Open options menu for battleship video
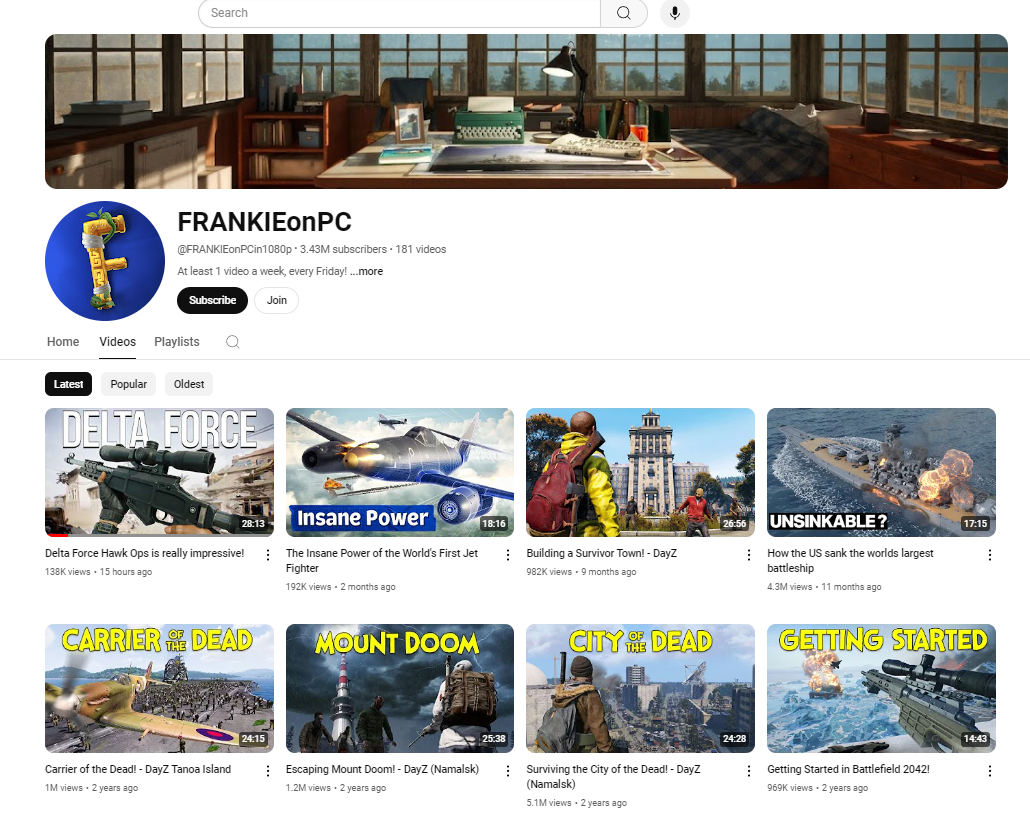This screenshot has width=1030, height=831. [x=989, y=555]
